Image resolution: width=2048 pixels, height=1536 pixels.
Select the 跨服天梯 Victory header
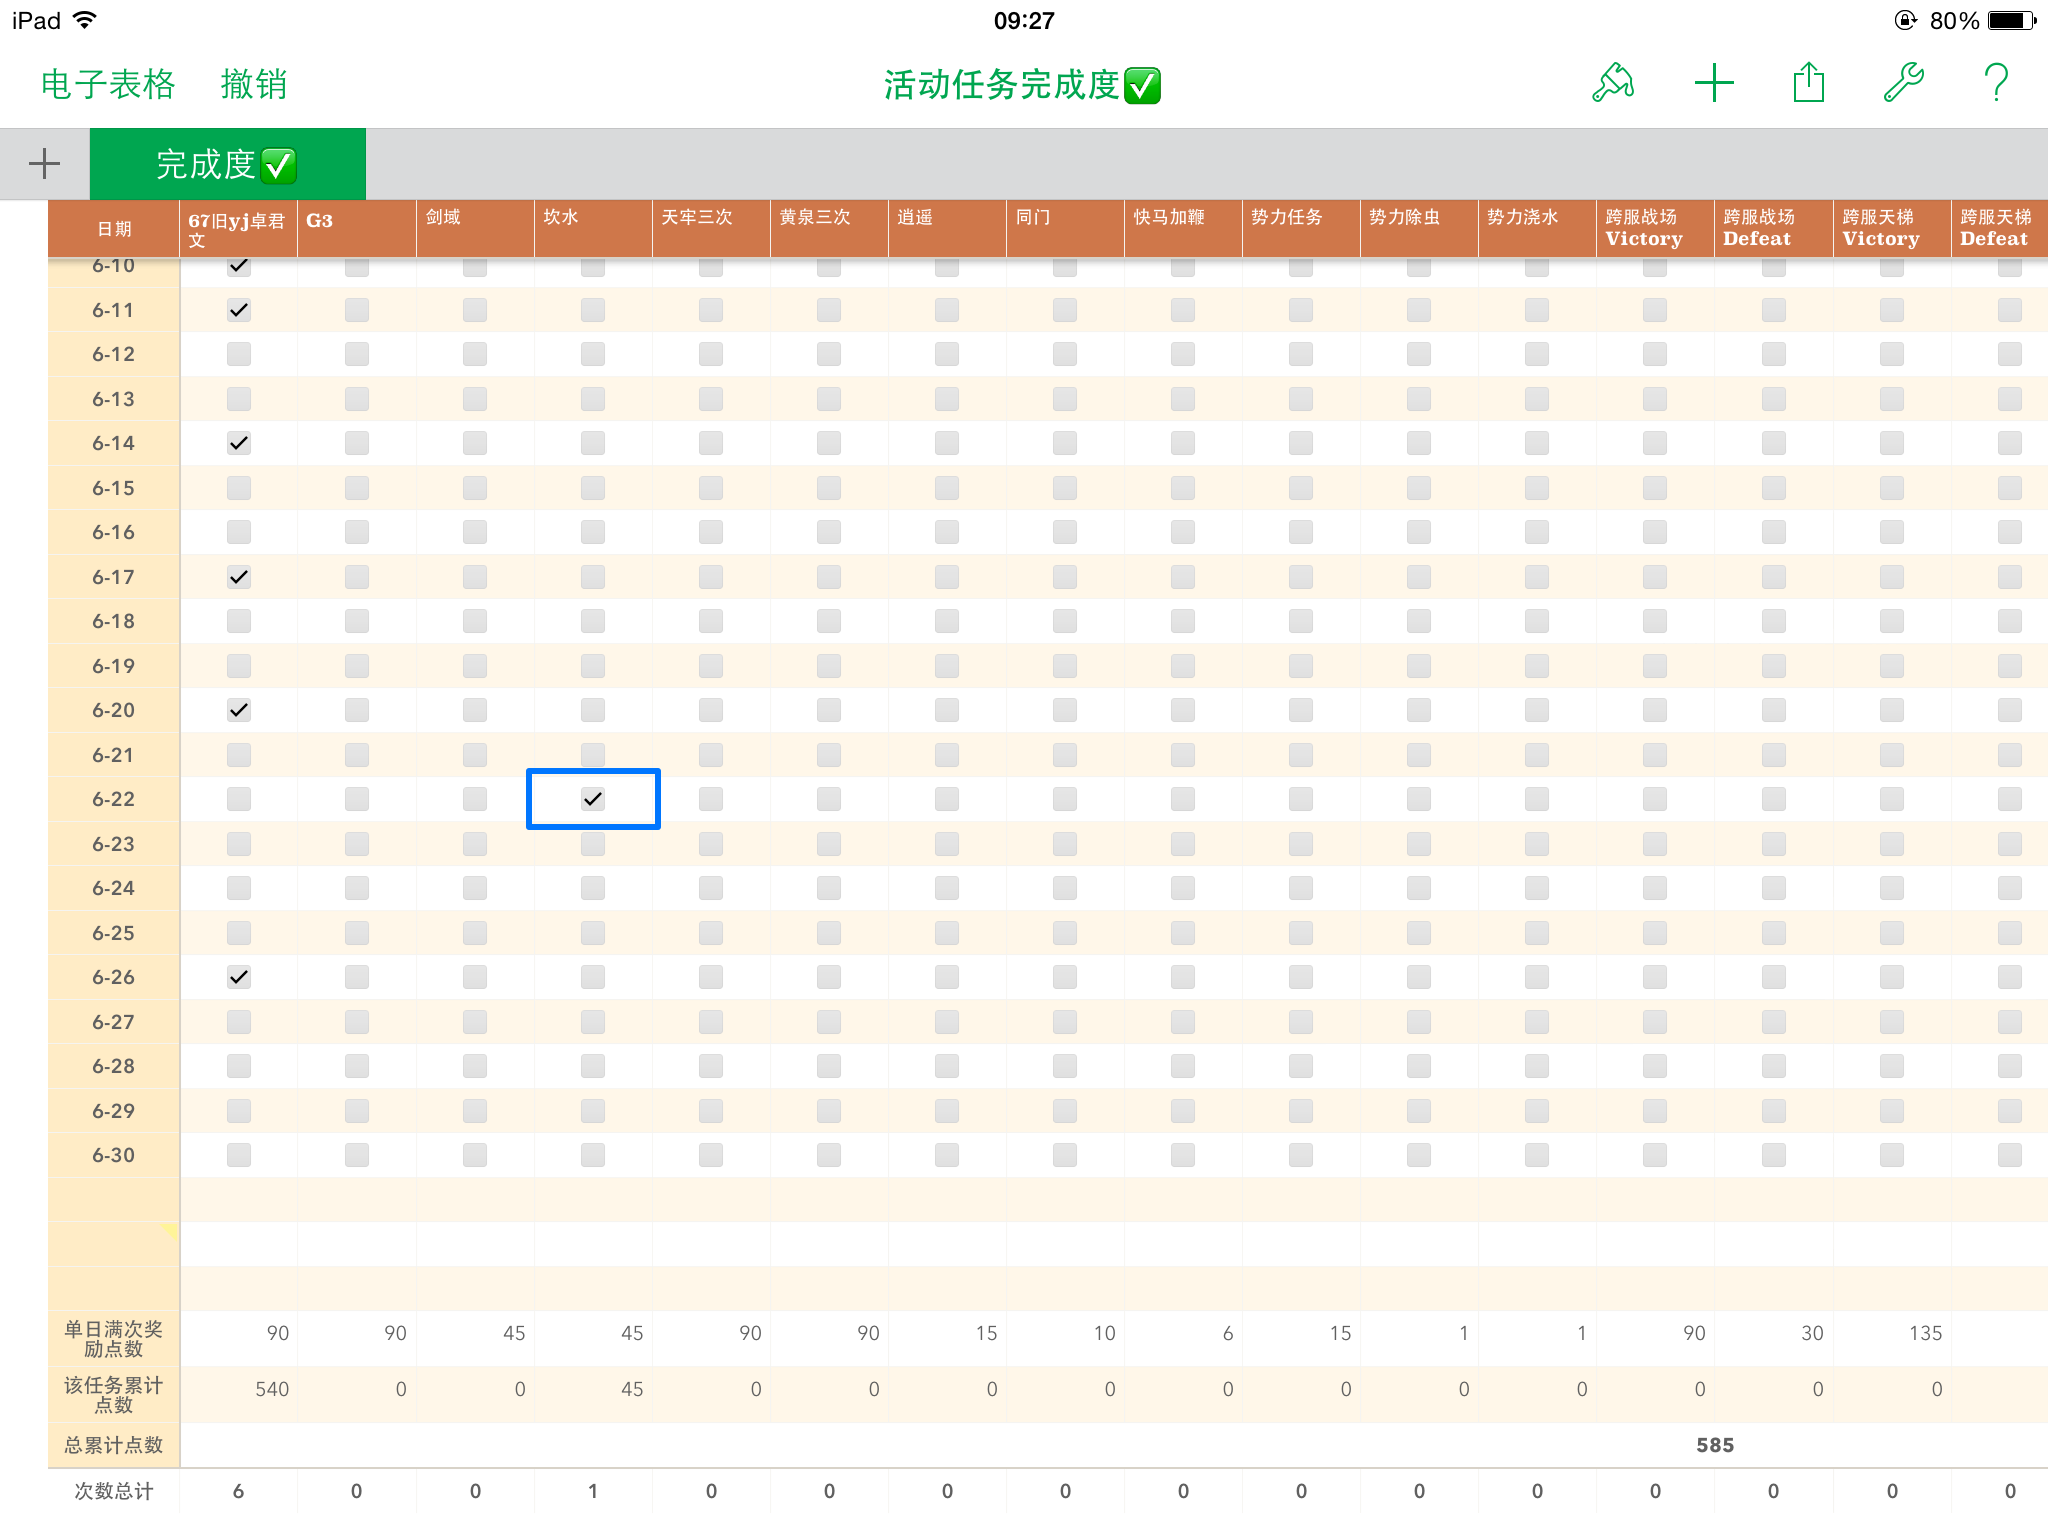(x=1892, y=229)
